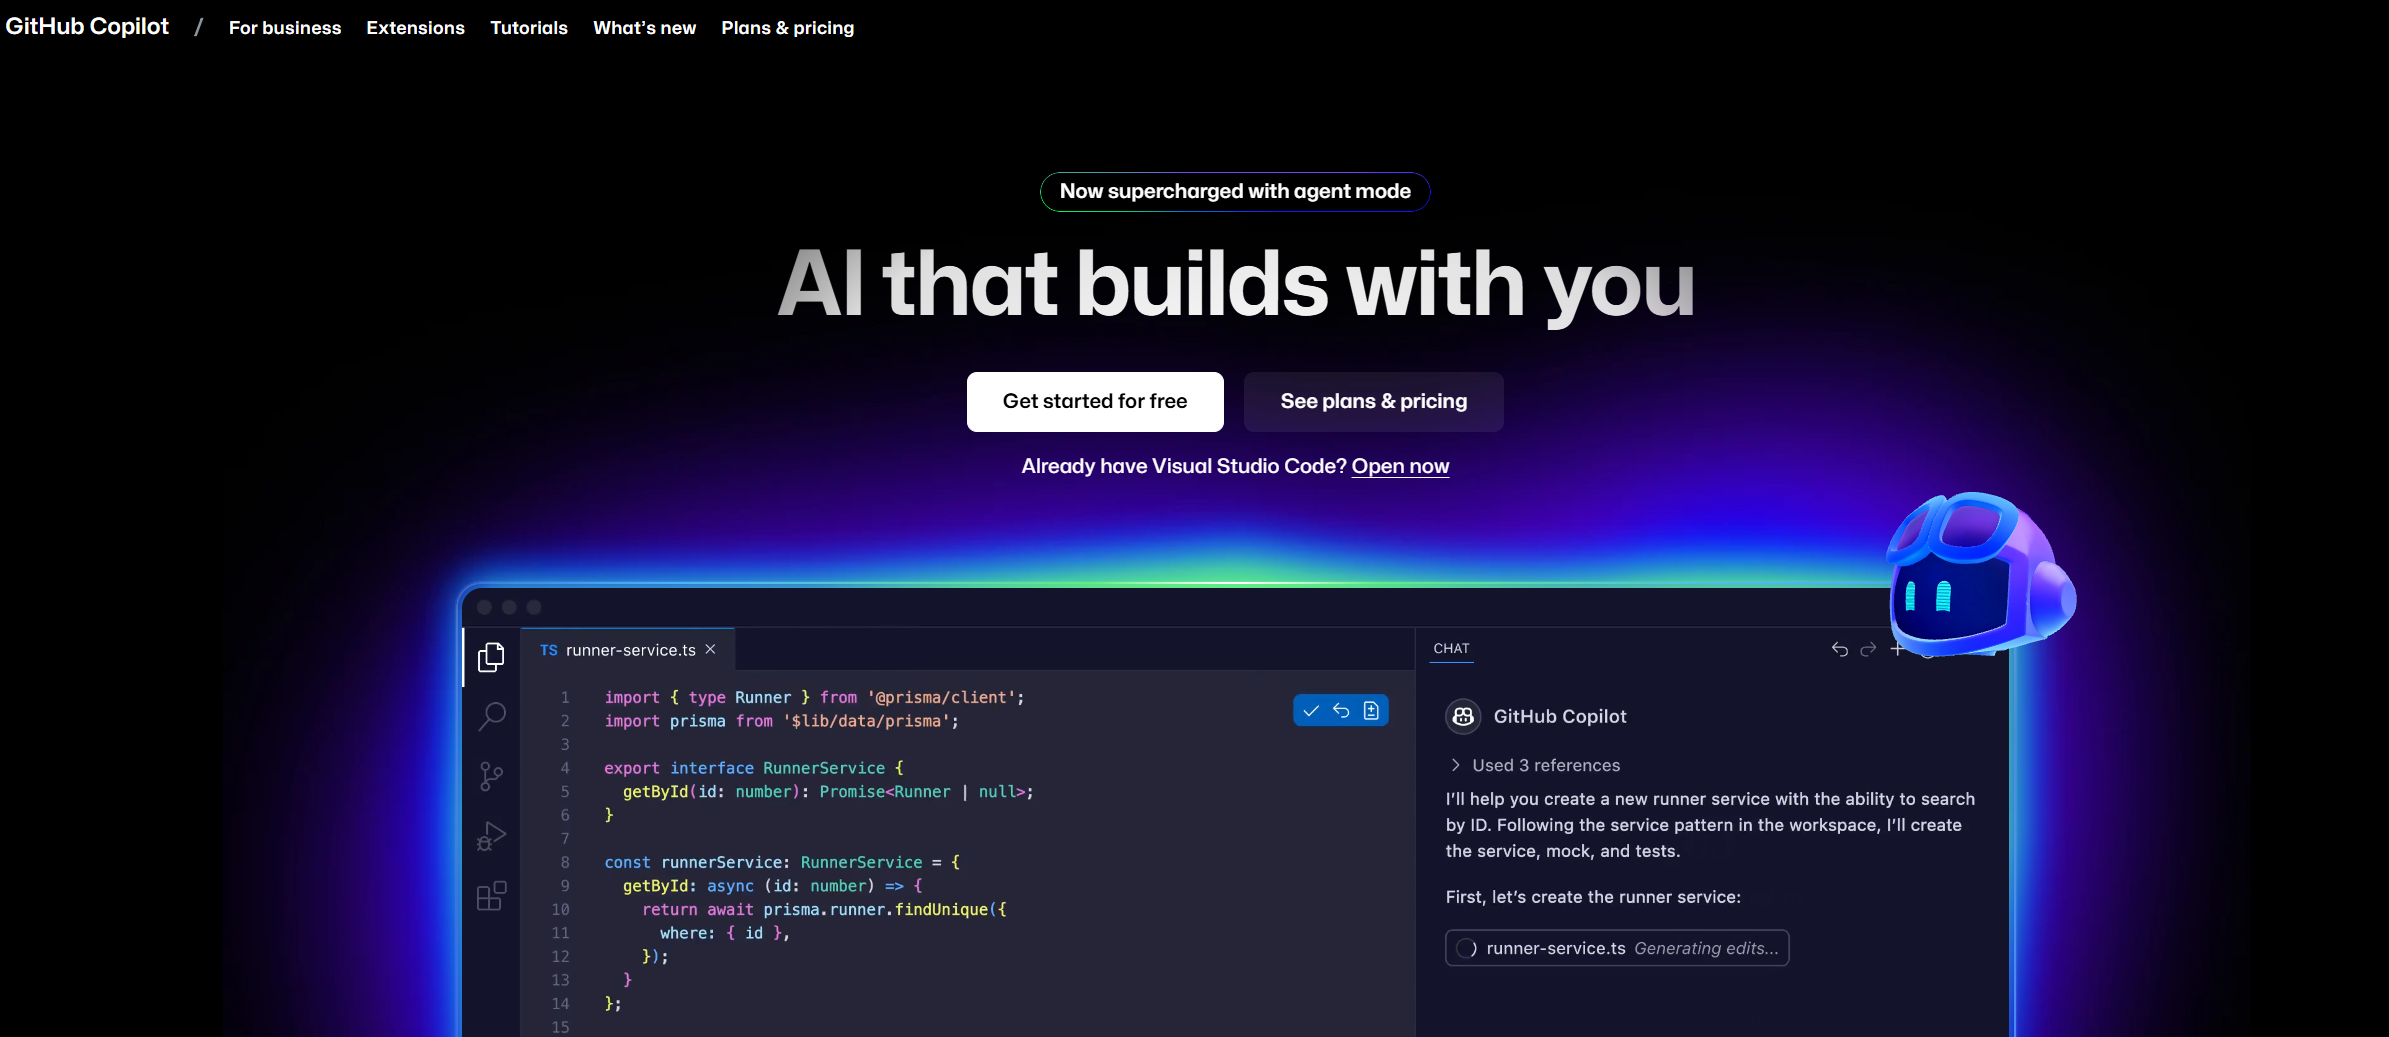Click the loading spinner beside runner-service.ts
The width and height of the screenshot is (2389, 1037).
coord(1466,948)
